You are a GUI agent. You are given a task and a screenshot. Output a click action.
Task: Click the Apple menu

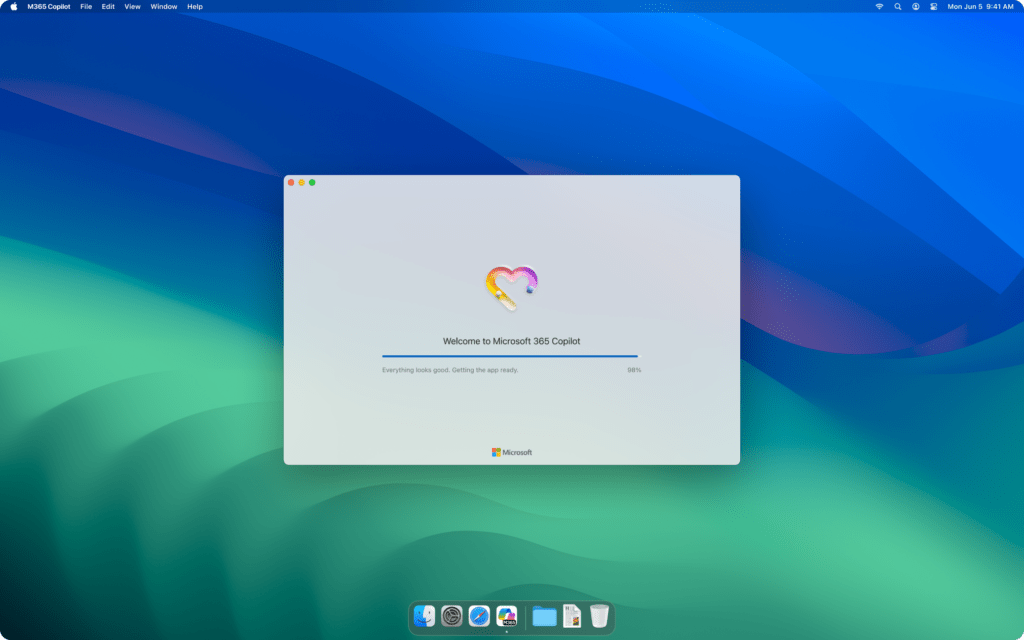(x=15, y=6)
